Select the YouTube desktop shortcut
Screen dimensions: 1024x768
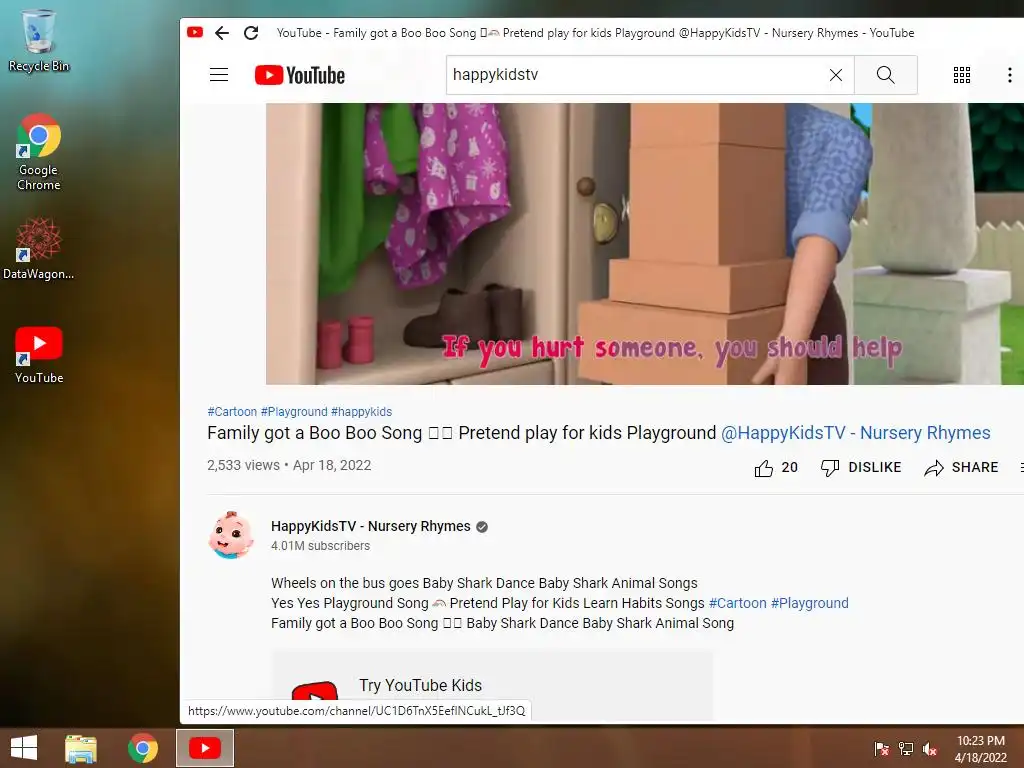39,355
